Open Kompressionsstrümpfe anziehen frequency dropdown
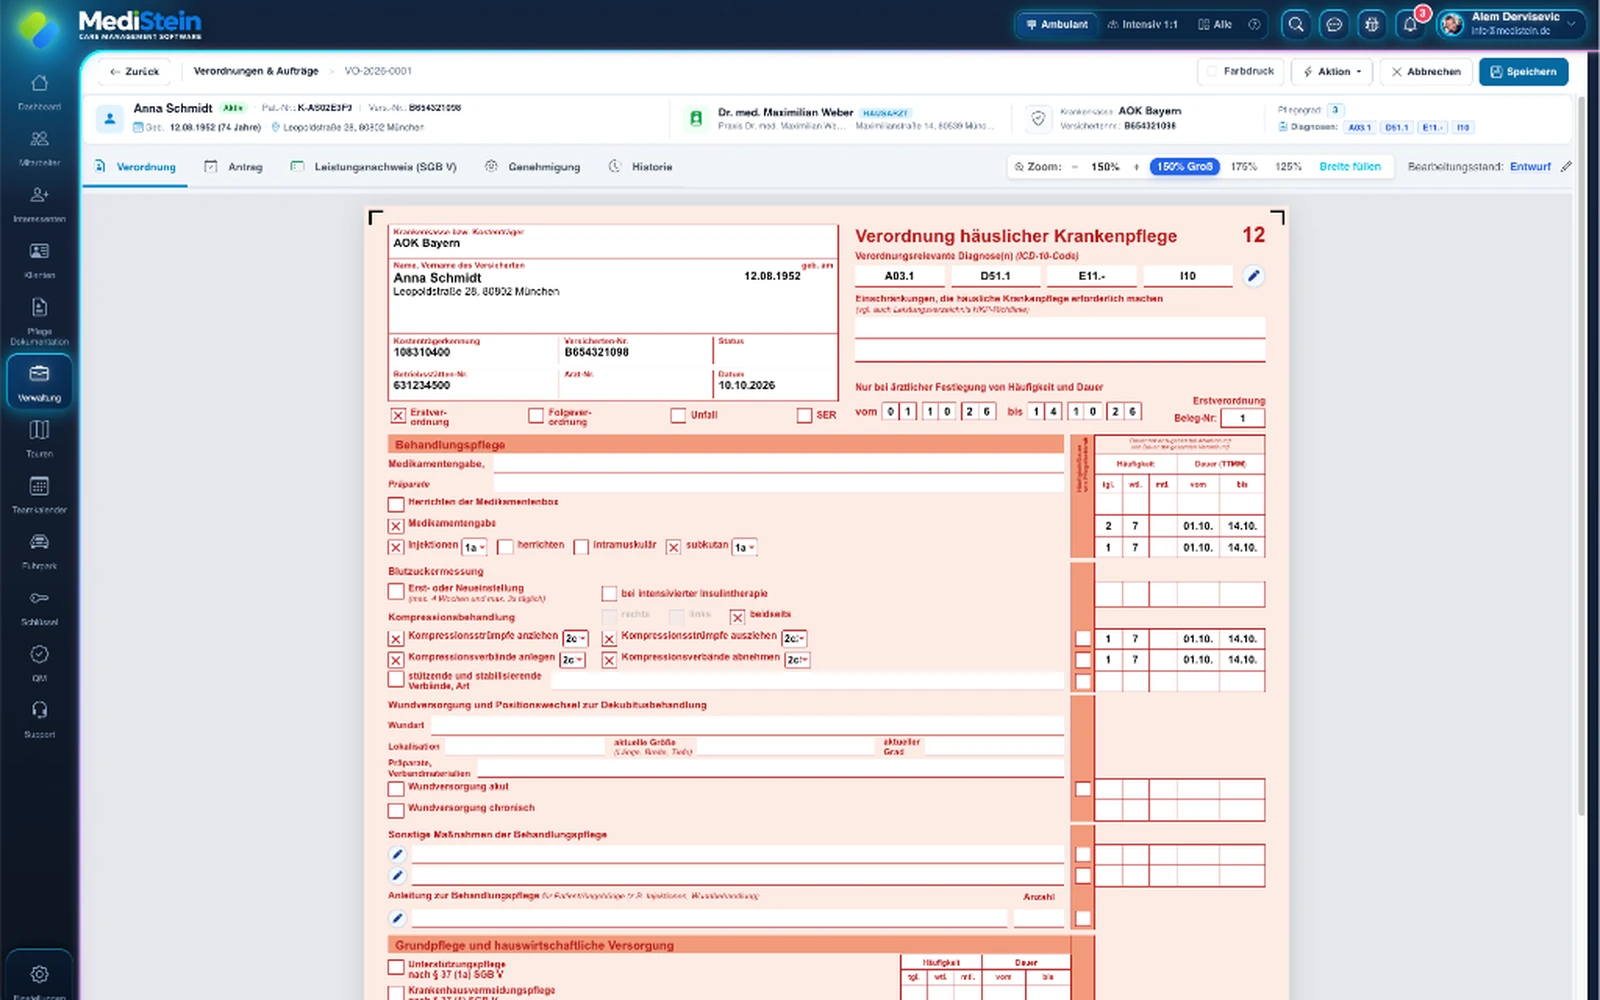 [575, 639]
